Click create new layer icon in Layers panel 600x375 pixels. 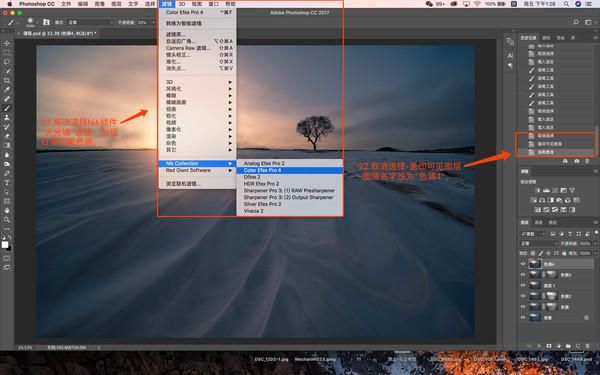[578, 346]
